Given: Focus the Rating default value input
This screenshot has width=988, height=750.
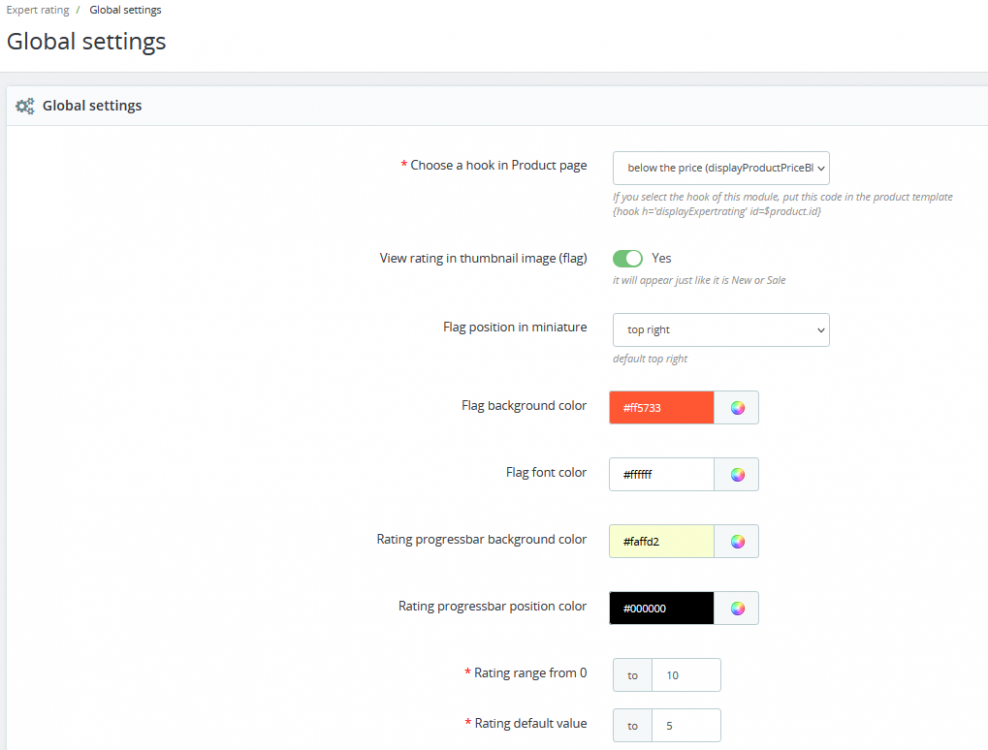Looking at the screenshot, I should point(686,725).
